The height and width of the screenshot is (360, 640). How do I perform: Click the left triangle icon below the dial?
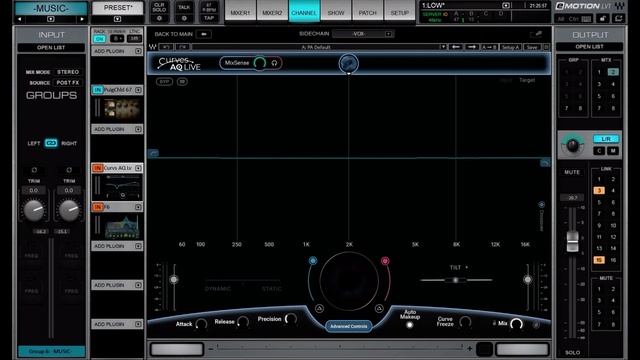320,309
